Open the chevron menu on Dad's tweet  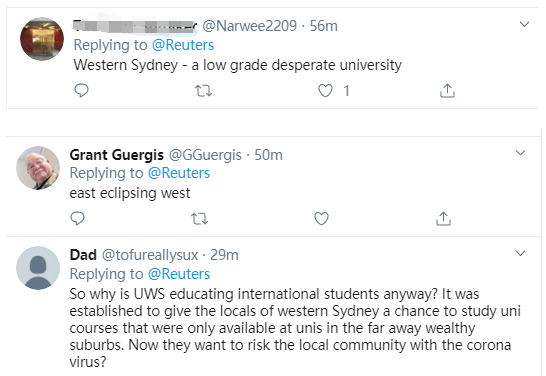click(x=520, y=253)
